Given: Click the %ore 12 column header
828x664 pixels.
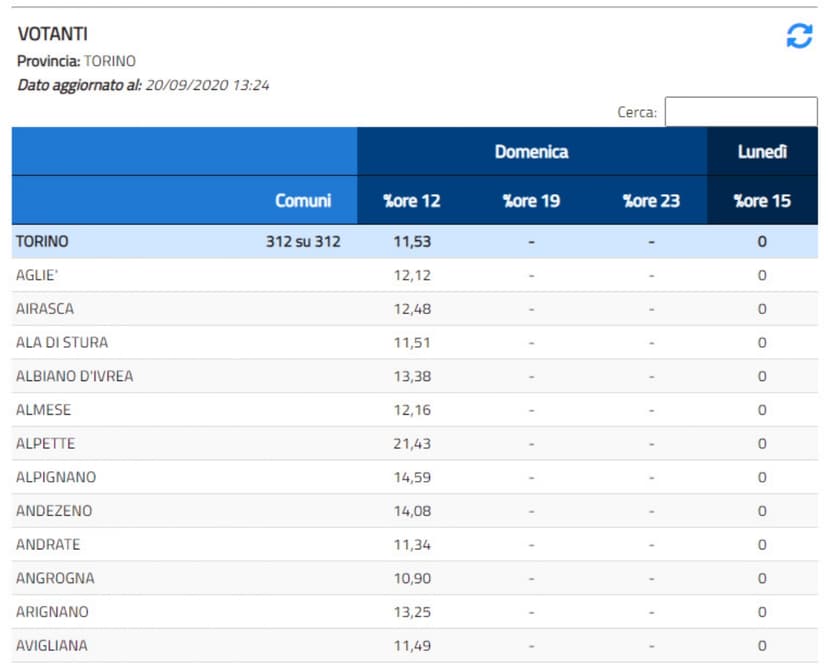Looking at the screenshot, I should [412, 201].
